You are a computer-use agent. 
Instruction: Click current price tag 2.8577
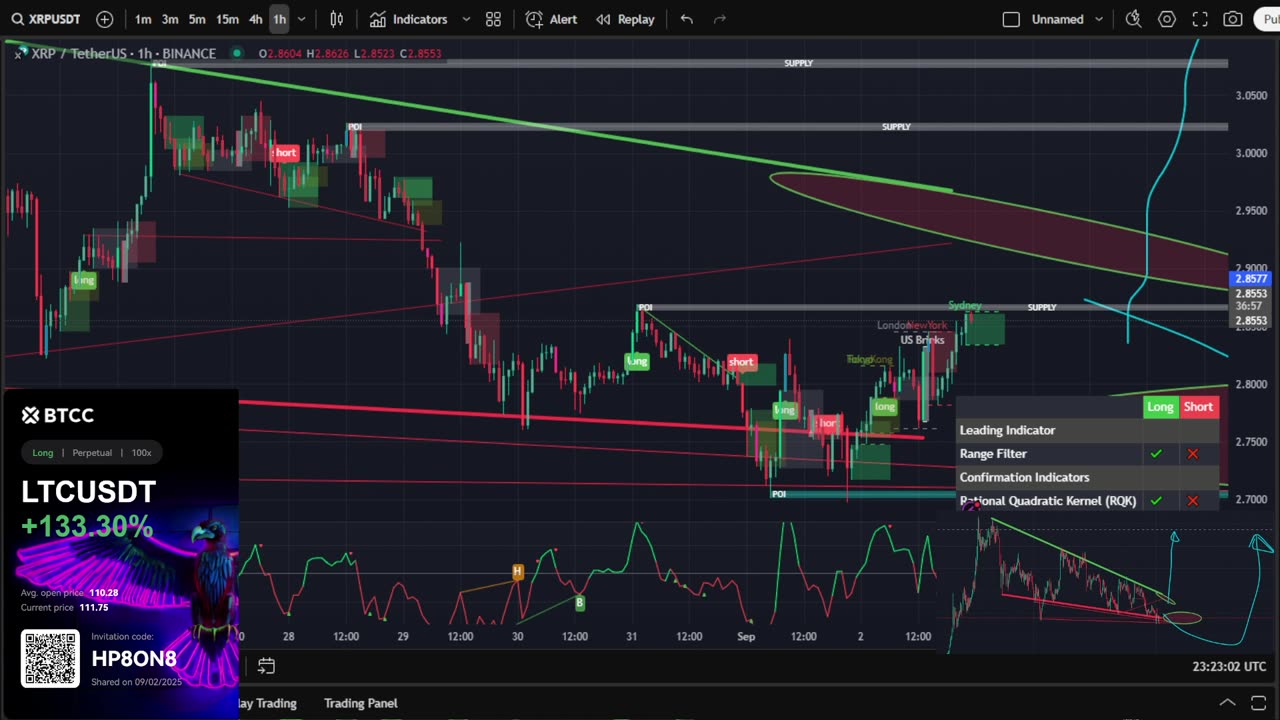click(x=1251, y=279)
